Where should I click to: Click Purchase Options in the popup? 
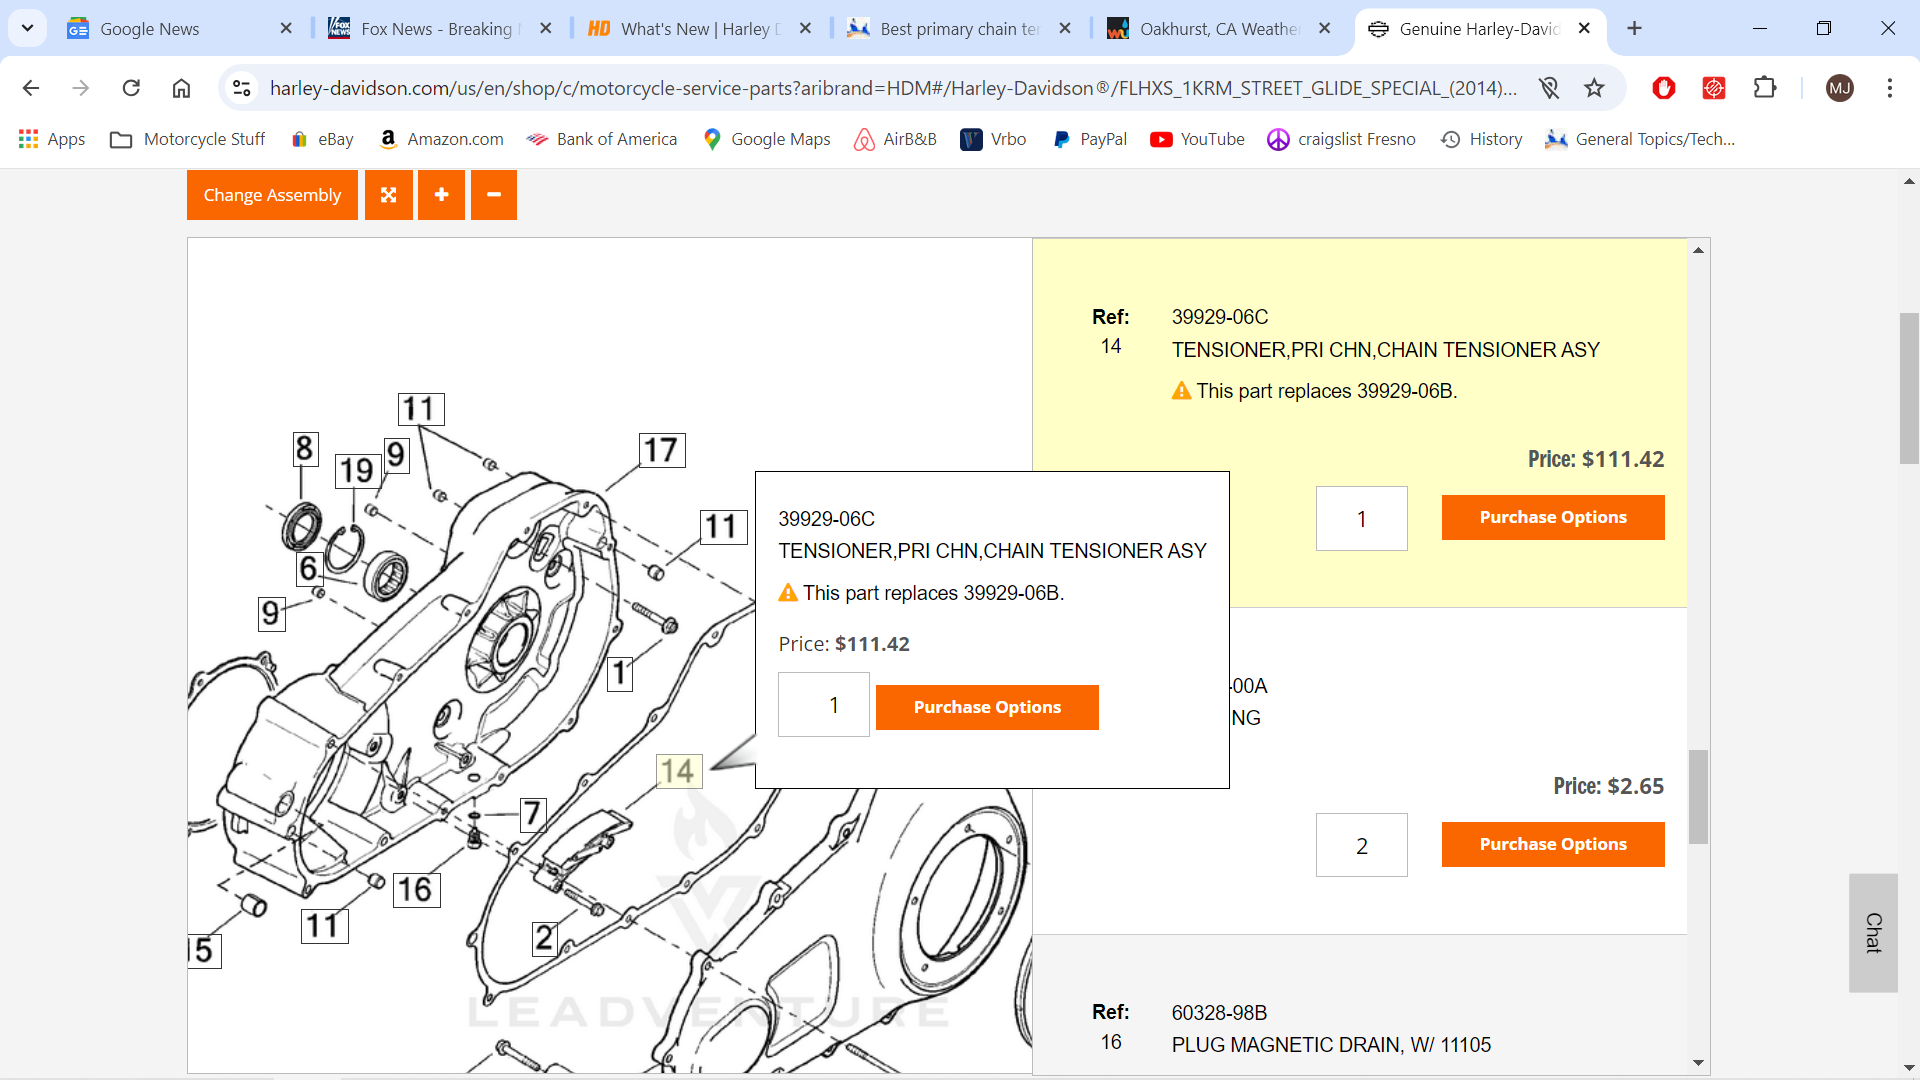[986, 707]
